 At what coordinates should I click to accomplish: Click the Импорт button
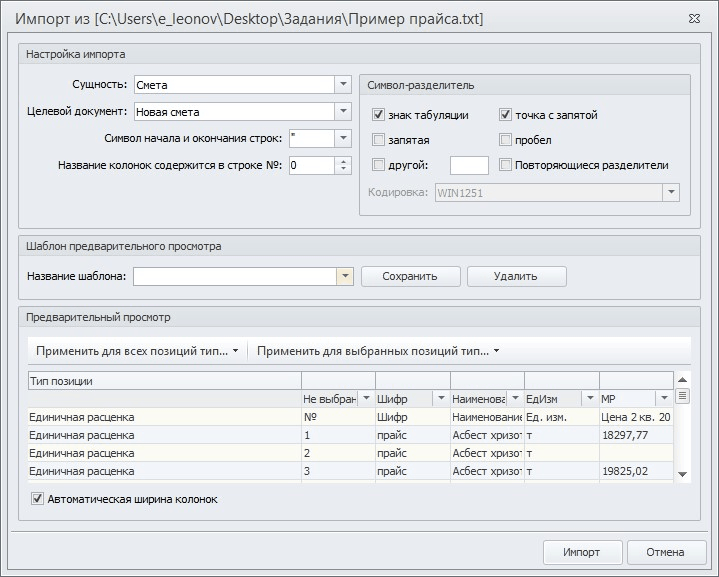click(581, 552)
